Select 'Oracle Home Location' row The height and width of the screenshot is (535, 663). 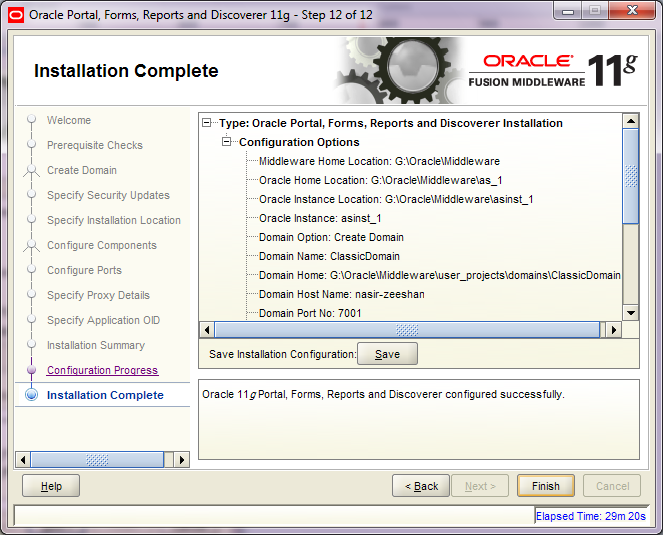(381, 180)
